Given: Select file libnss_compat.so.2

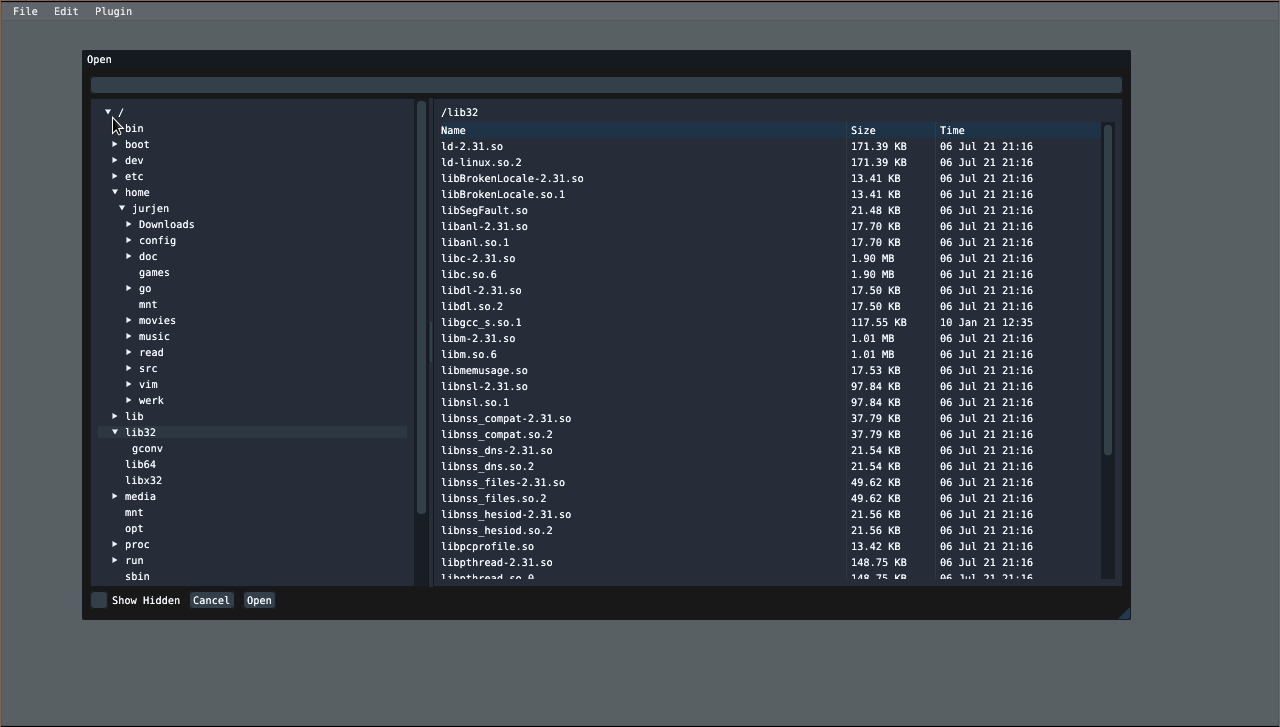Looking at the screenshot, I should (497, 434).
